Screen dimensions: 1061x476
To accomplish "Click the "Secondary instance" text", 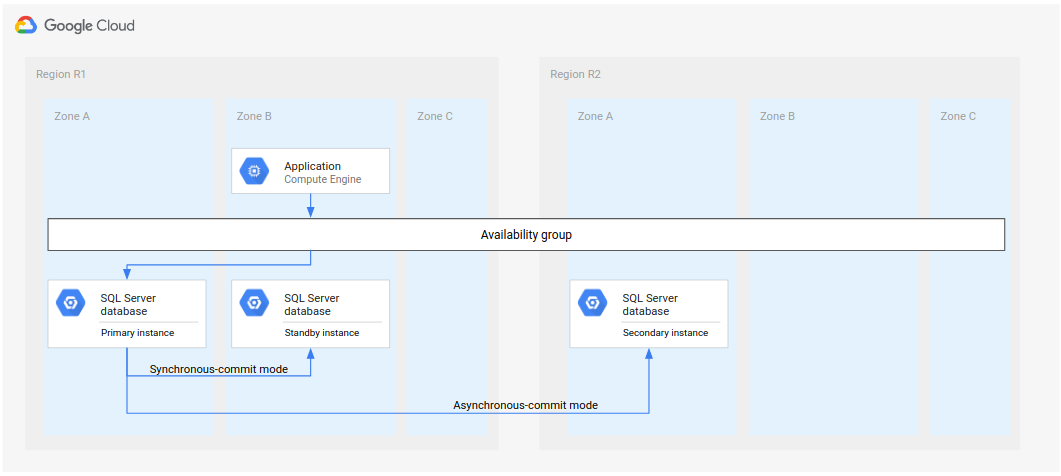I will 665,333.
